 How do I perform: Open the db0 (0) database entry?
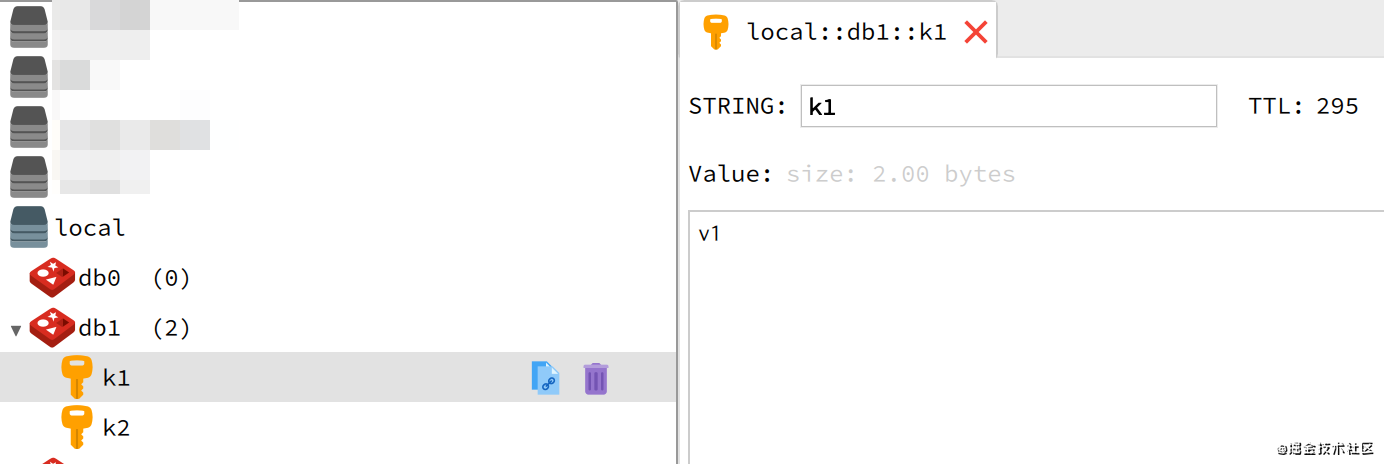coord(134,278)
